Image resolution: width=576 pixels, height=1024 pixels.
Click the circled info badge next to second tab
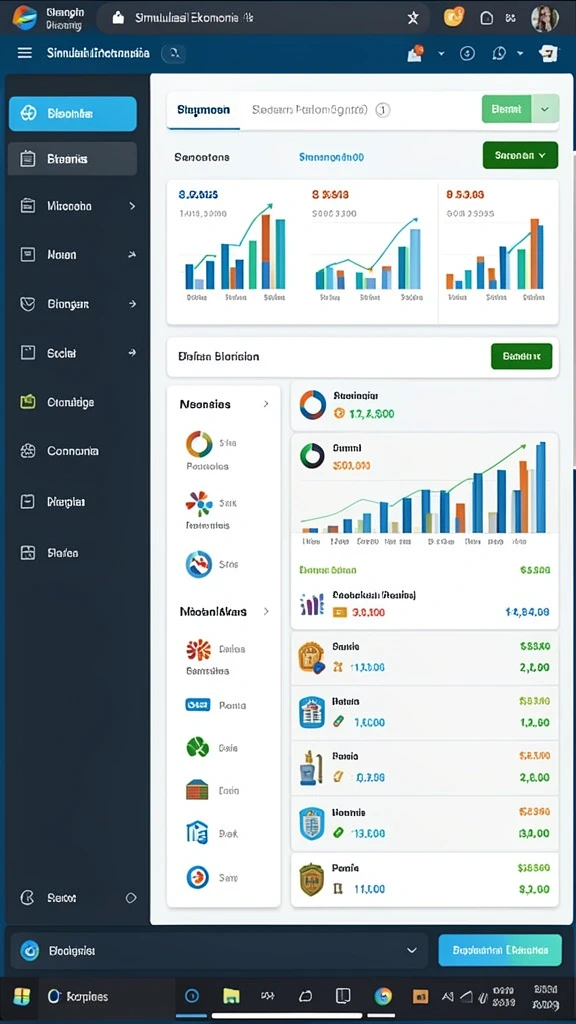[x=383, y=110]
